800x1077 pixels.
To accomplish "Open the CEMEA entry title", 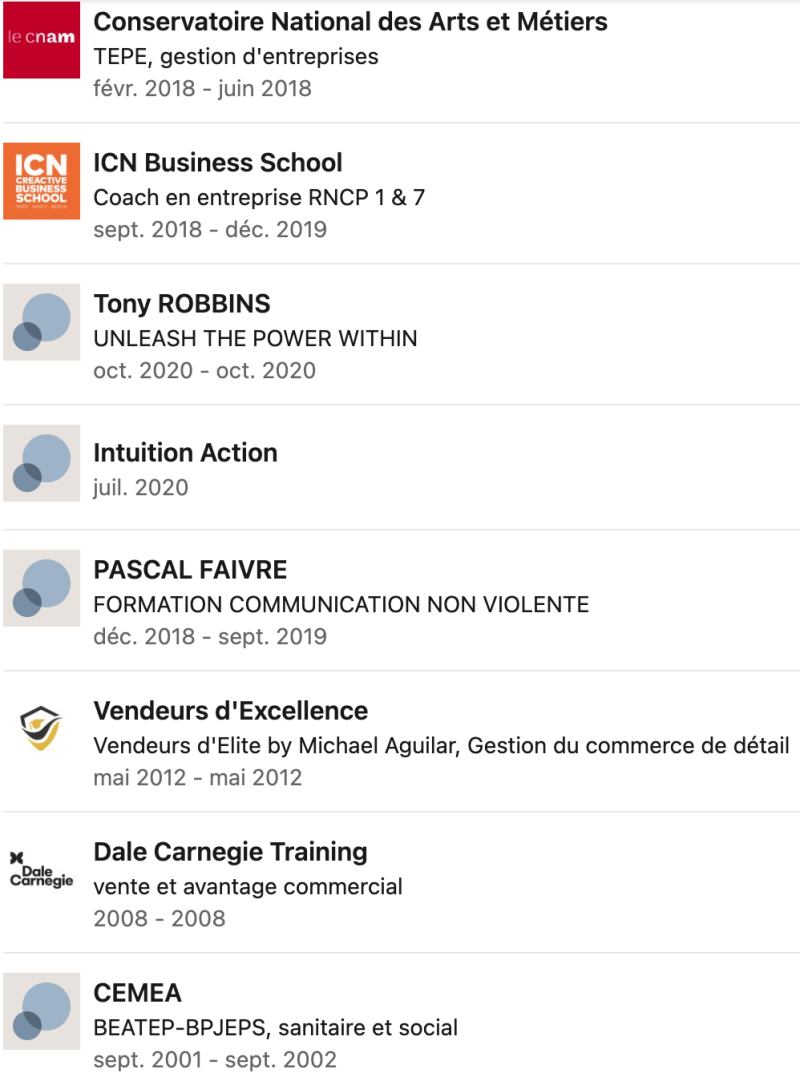I will (137, 993).
